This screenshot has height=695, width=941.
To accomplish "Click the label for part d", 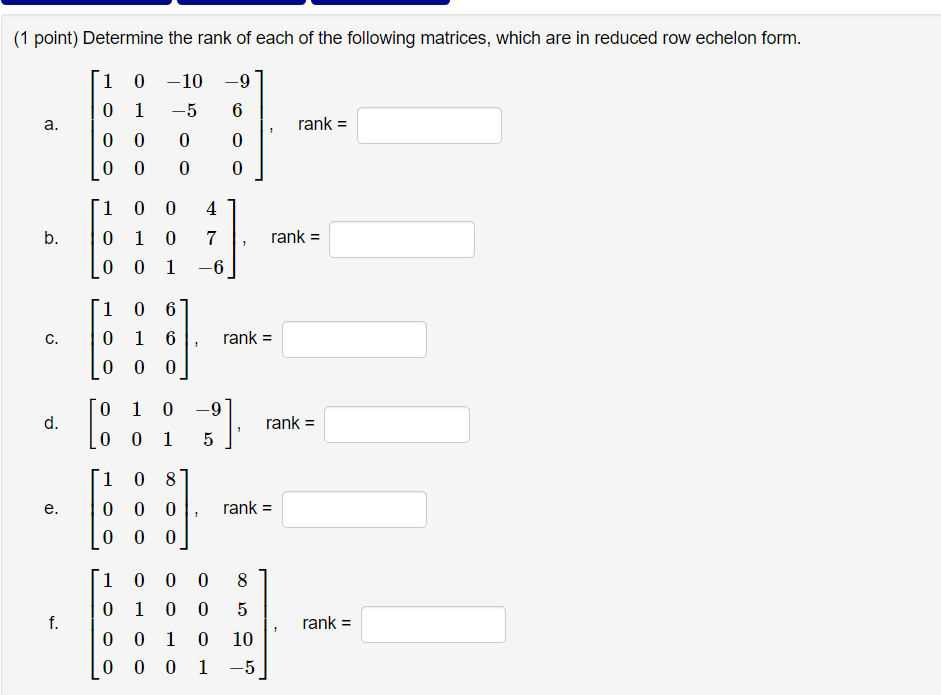I will tap(51, 424).
